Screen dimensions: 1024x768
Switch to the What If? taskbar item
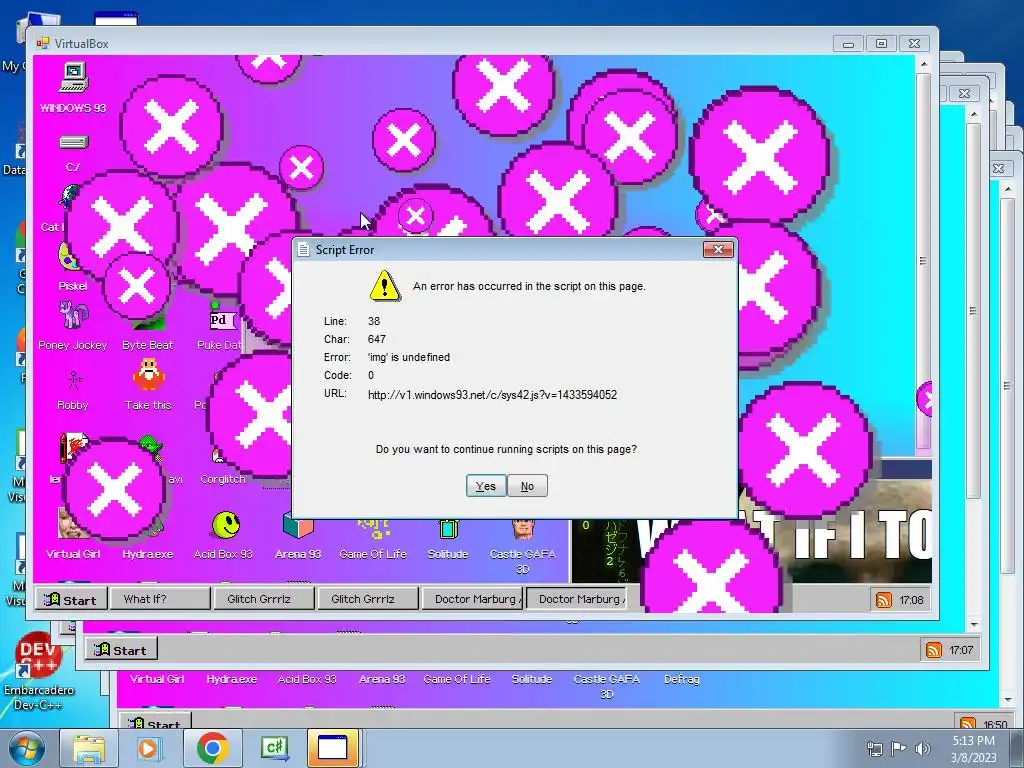161,599
